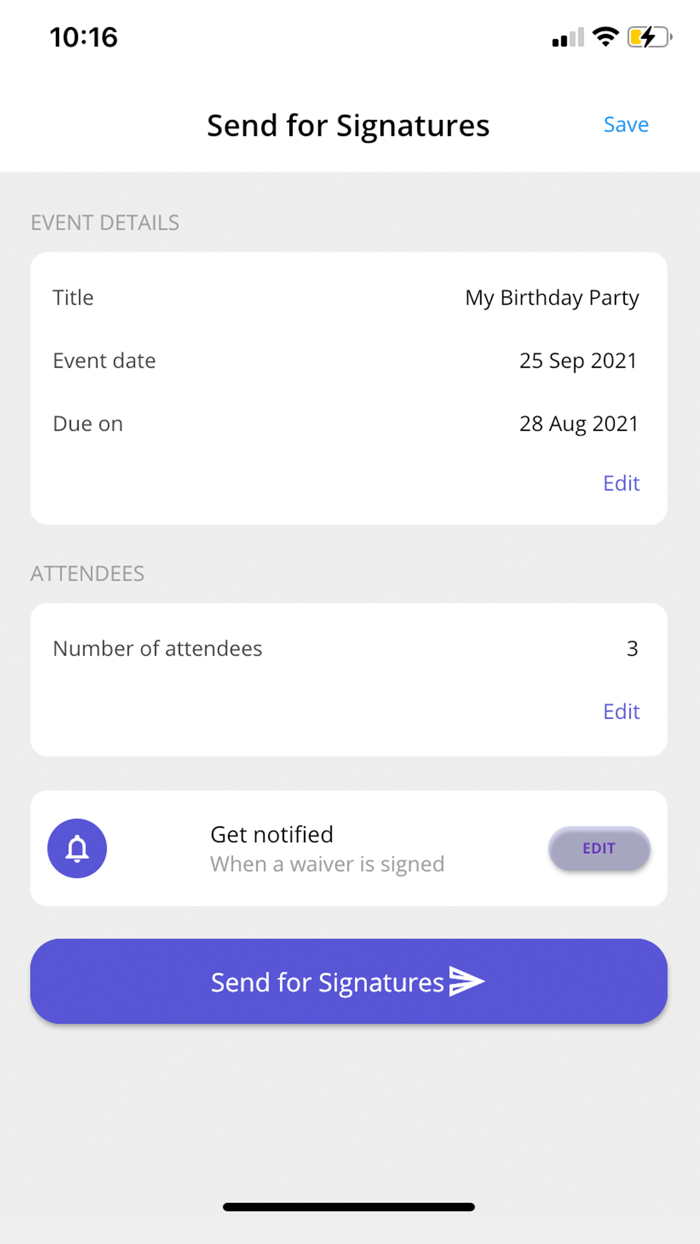Save the waiver event settings

point(626,124)
